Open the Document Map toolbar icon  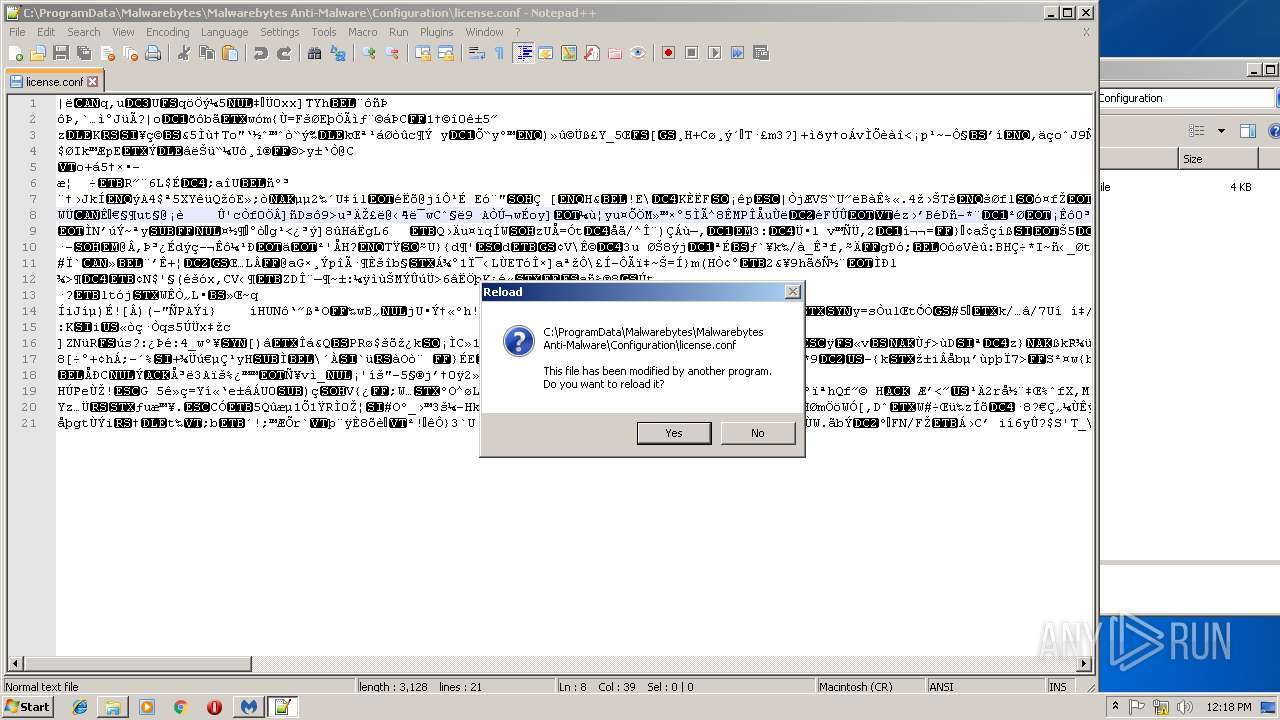pyautogui.click(x=569, y=53)
